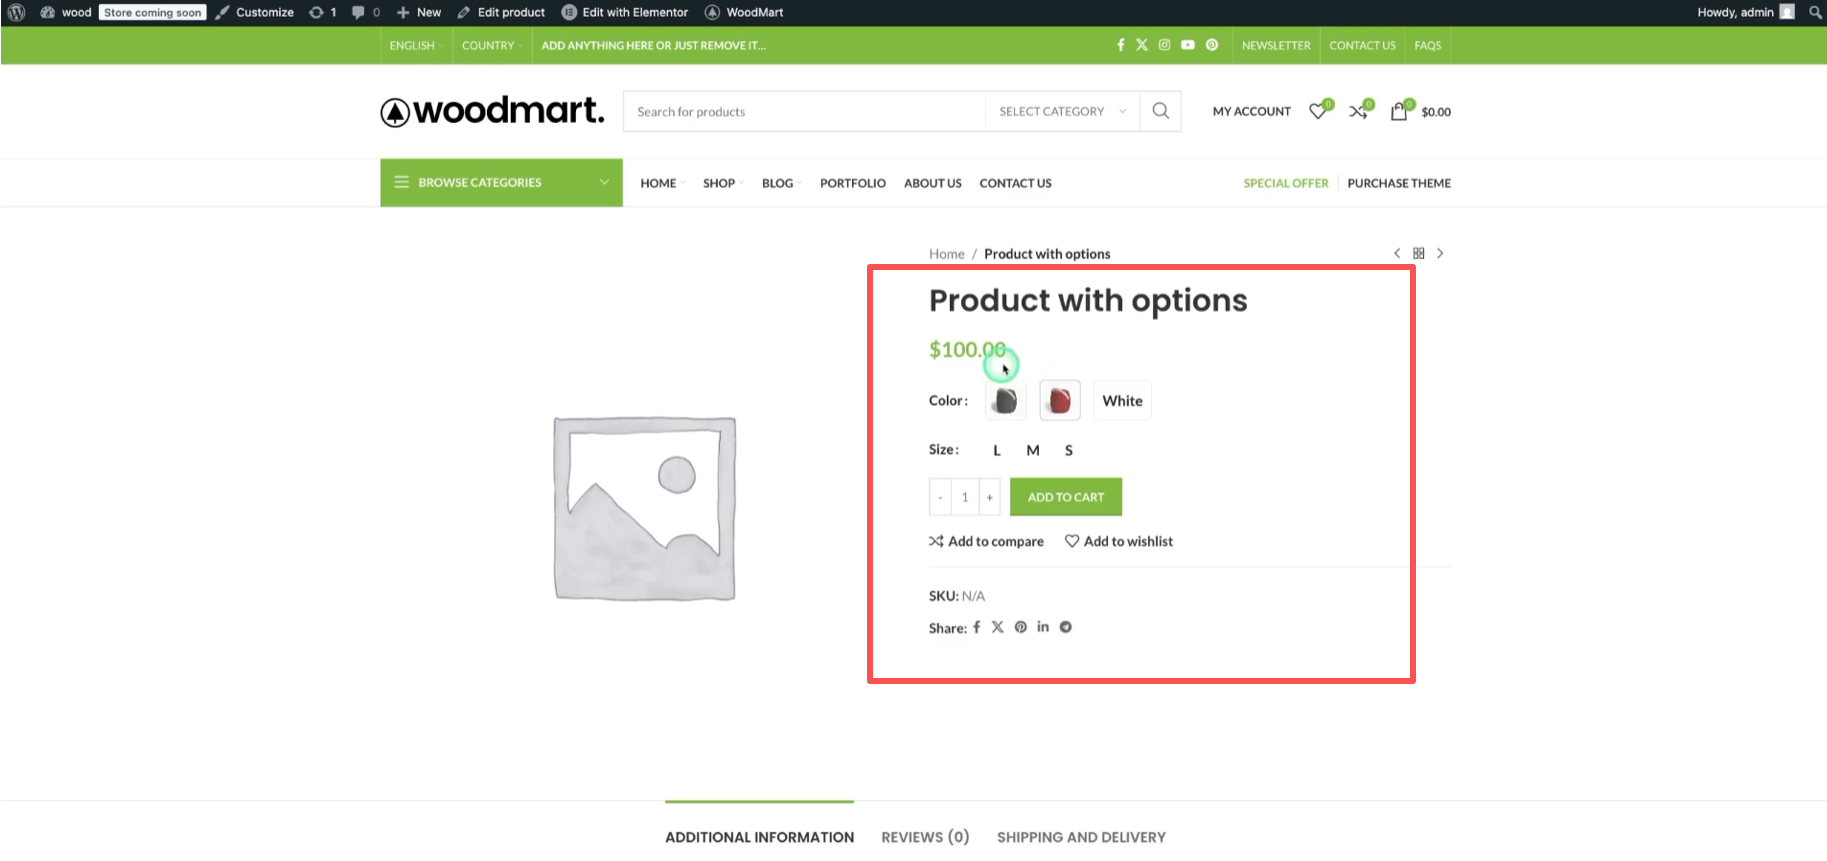Screen dimensions: 1827x861
Task: Open the Select Category dropdown
Action: [1062, 111]
